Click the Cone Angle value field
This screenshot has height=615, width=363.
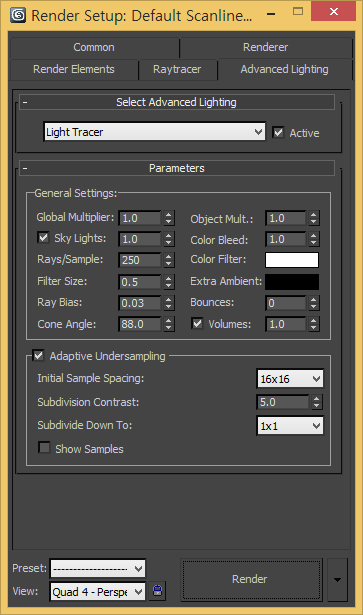pos(140,324)
